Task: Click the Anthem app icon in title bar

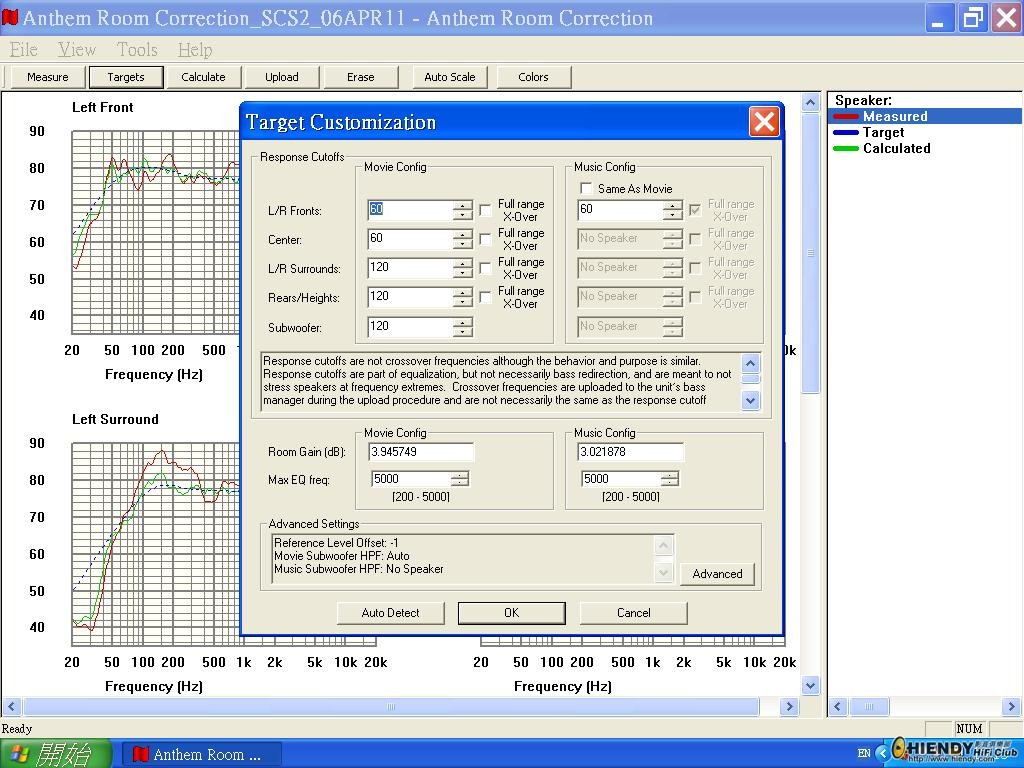Action: point(10,17)
